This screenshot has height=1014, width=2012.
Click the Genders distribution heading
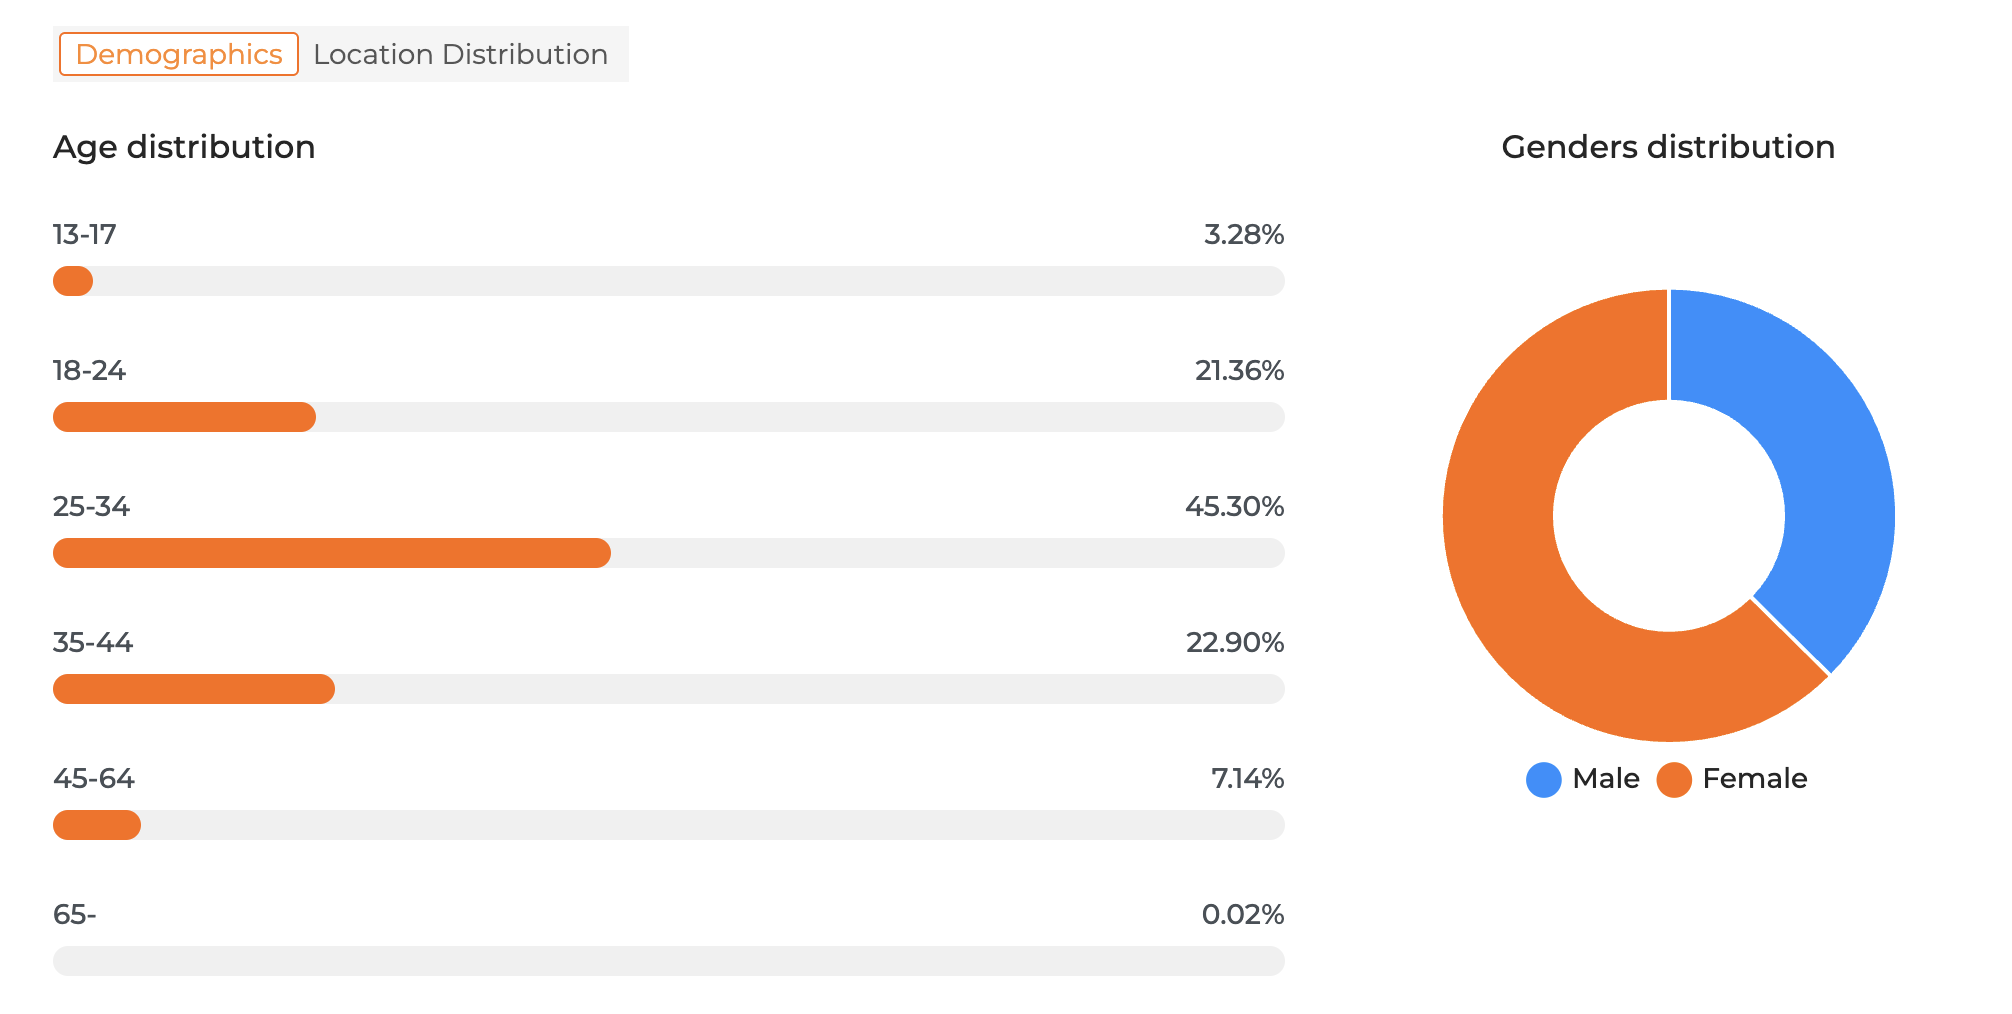pos(1668,147)
